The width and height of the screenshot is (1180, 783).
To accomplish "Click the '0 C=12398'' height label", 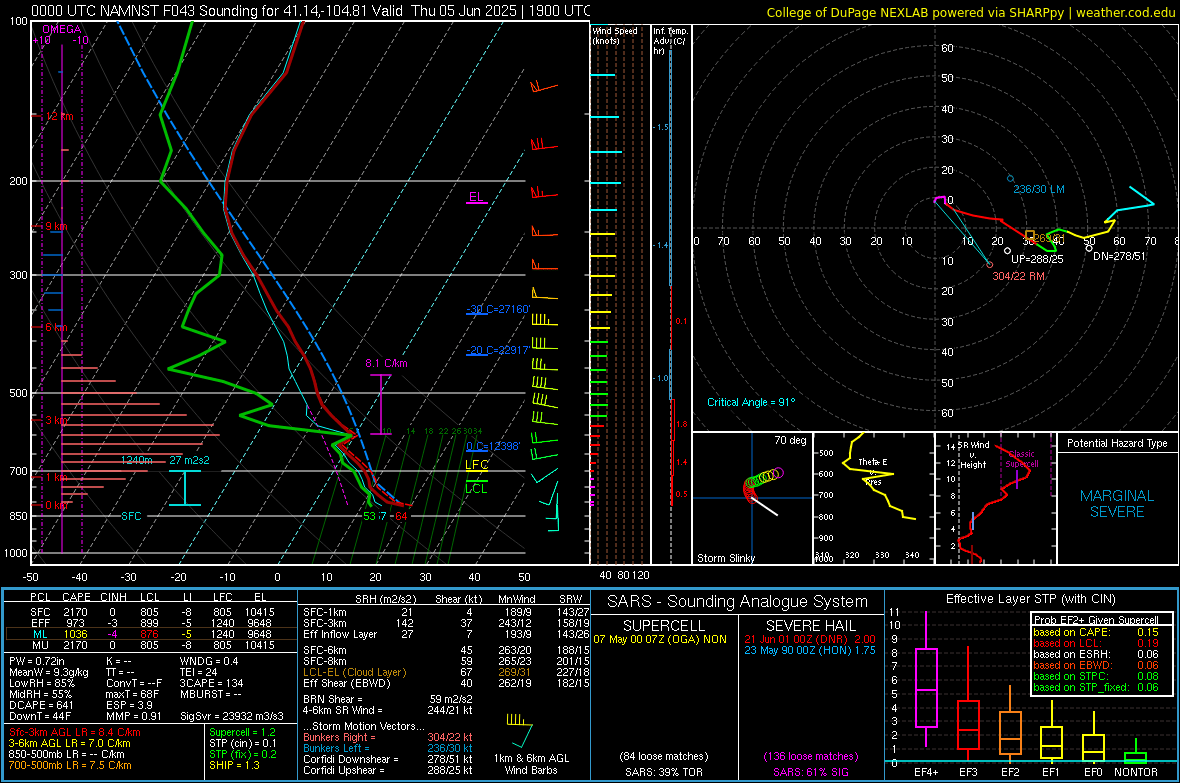I will (x=493, y=446).
